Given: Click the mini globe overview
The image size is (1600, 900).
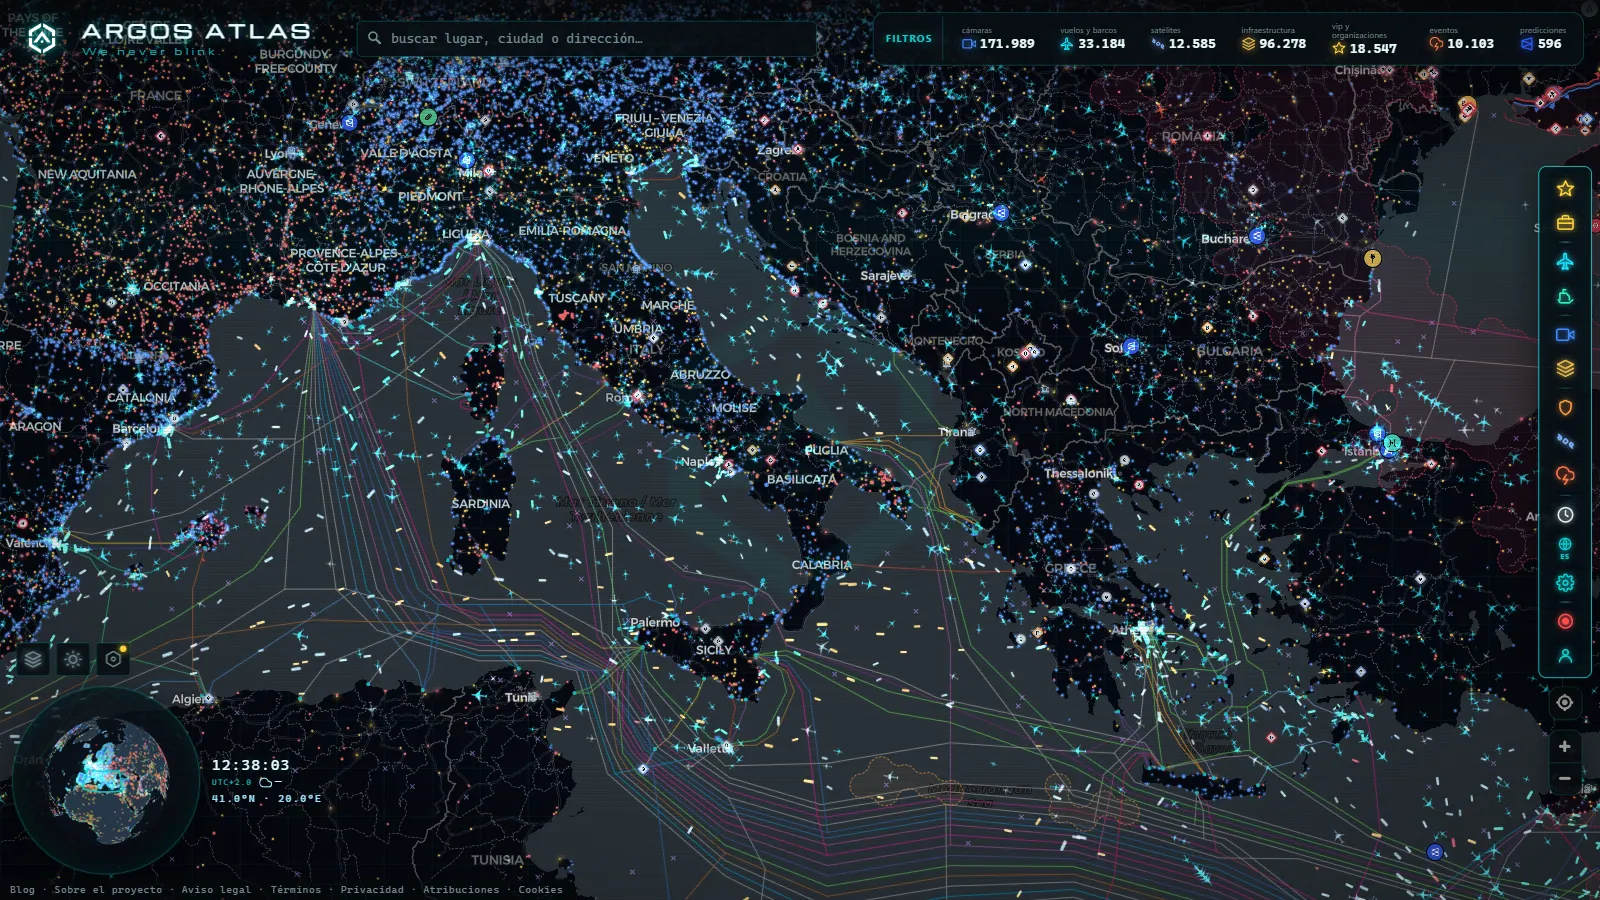Looking at the screenshot, I should click(x=106, y=782).
